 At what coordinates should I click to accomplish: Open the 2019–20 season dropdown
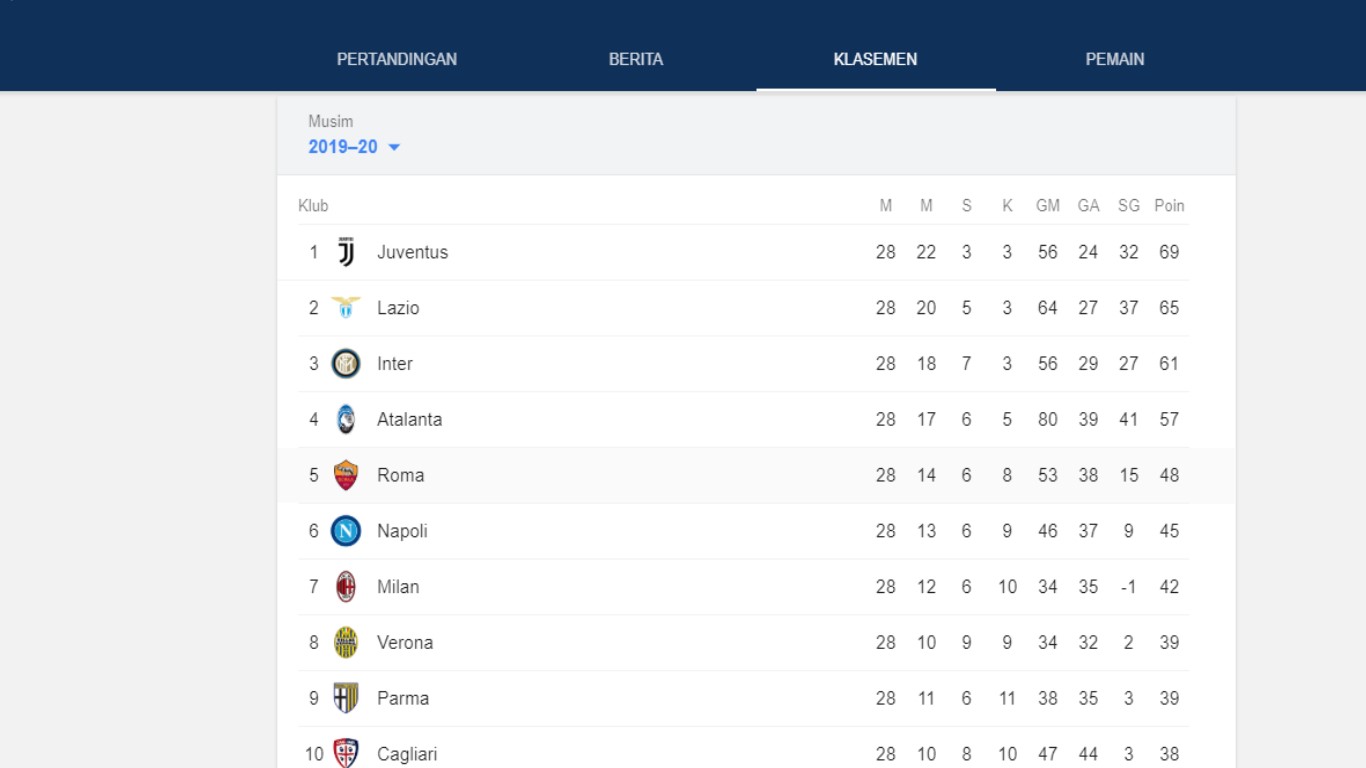point(343,147)
